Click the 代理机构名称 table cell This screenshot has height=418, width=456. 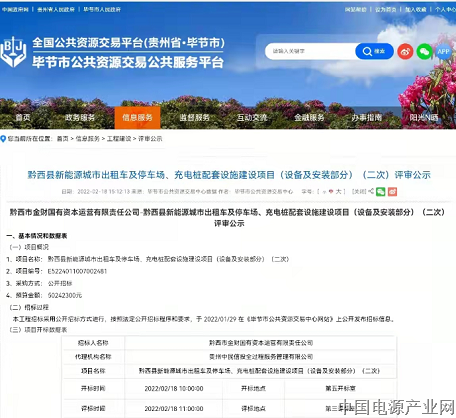[x=93, y=357]
